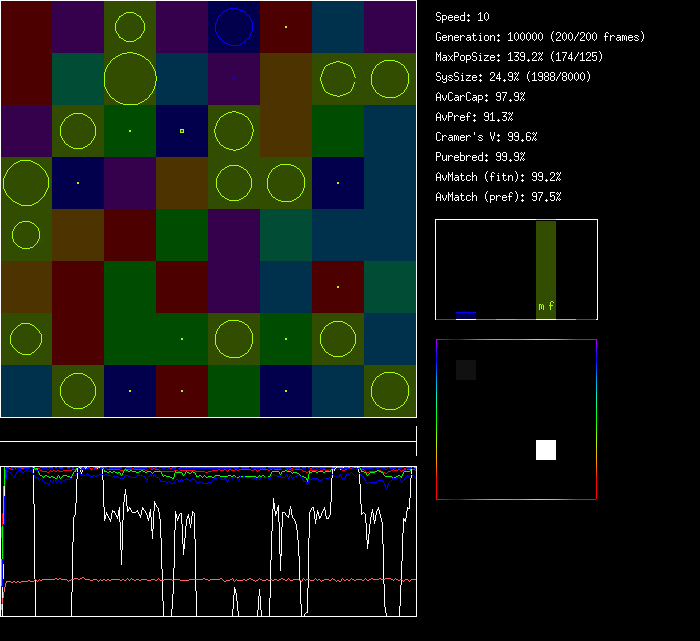The height and width of the screenshot is (641, 700).
Task: Click the Speed: 10 readout
Action: click(462, 17)
